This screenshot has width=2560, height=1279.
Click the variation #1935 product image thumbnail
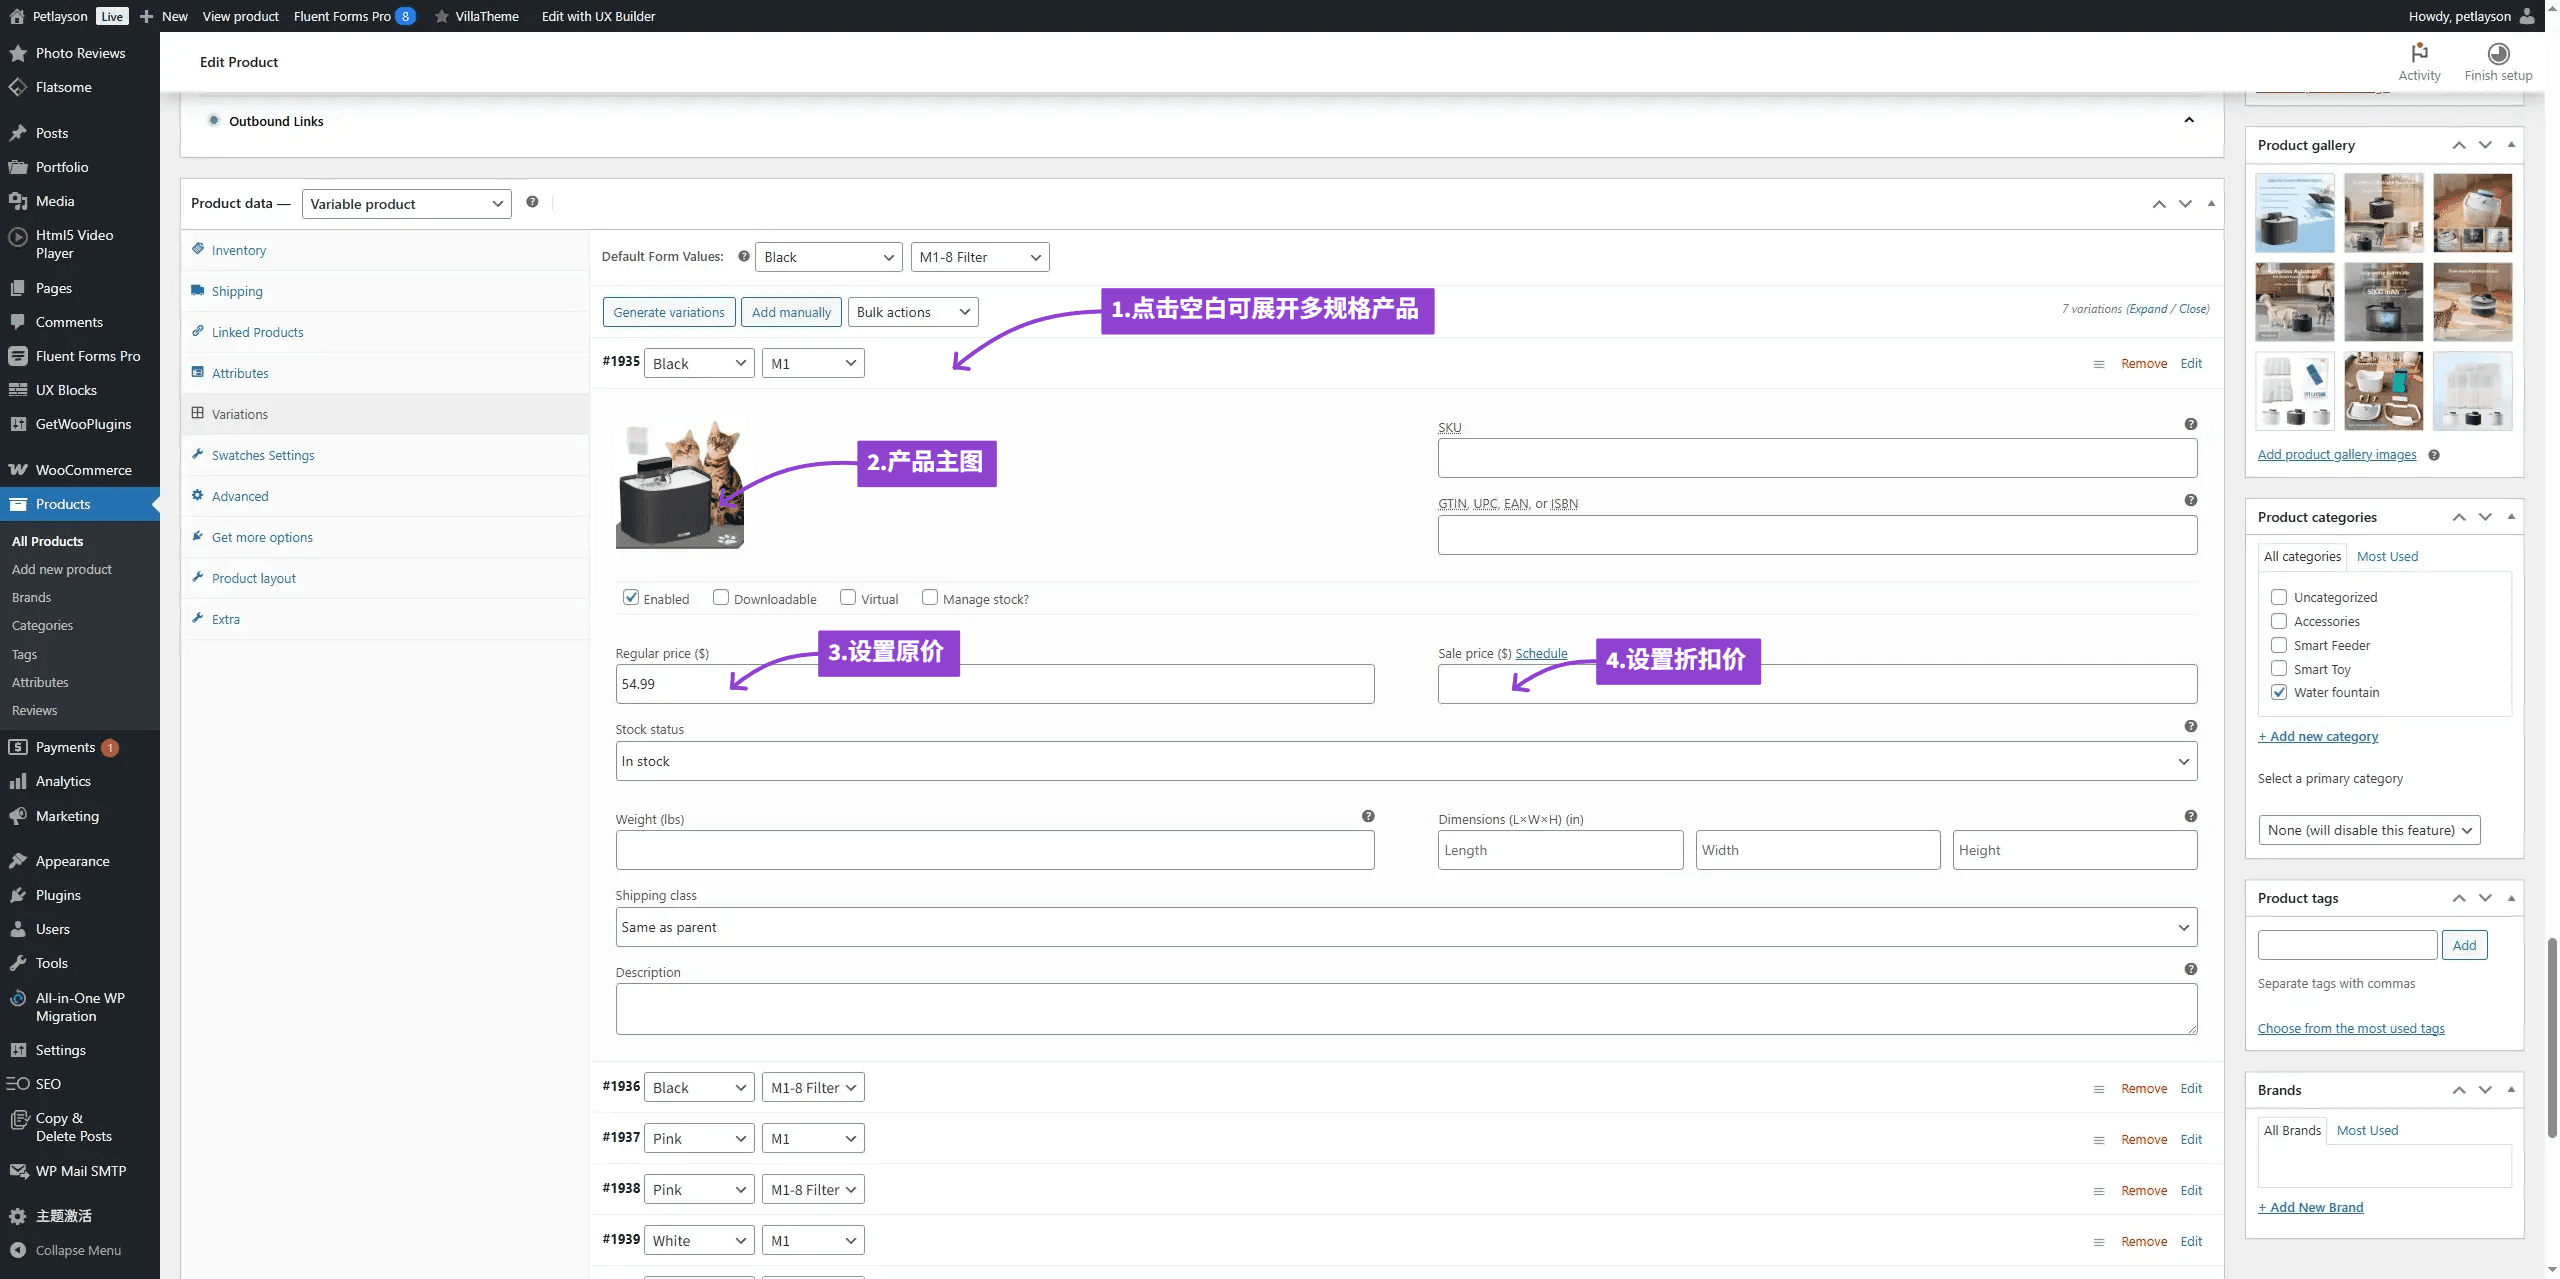(680, 484)
